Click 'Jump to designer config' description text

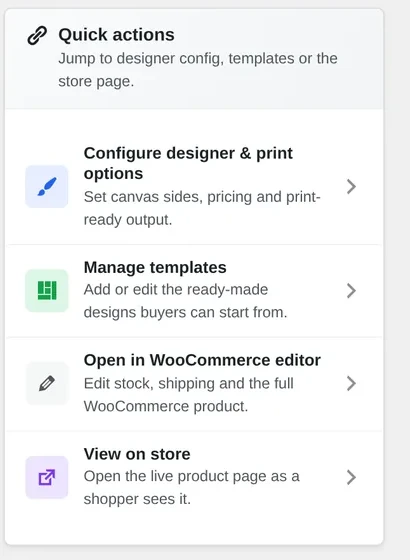pos(198,70)
